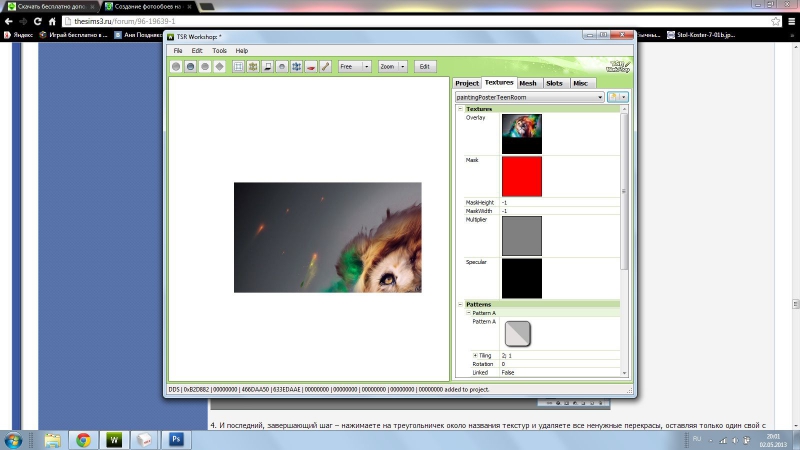The image size is (800, 450).
Task: Click the first gray sphere toolbar icon
Action: point(176,66)
